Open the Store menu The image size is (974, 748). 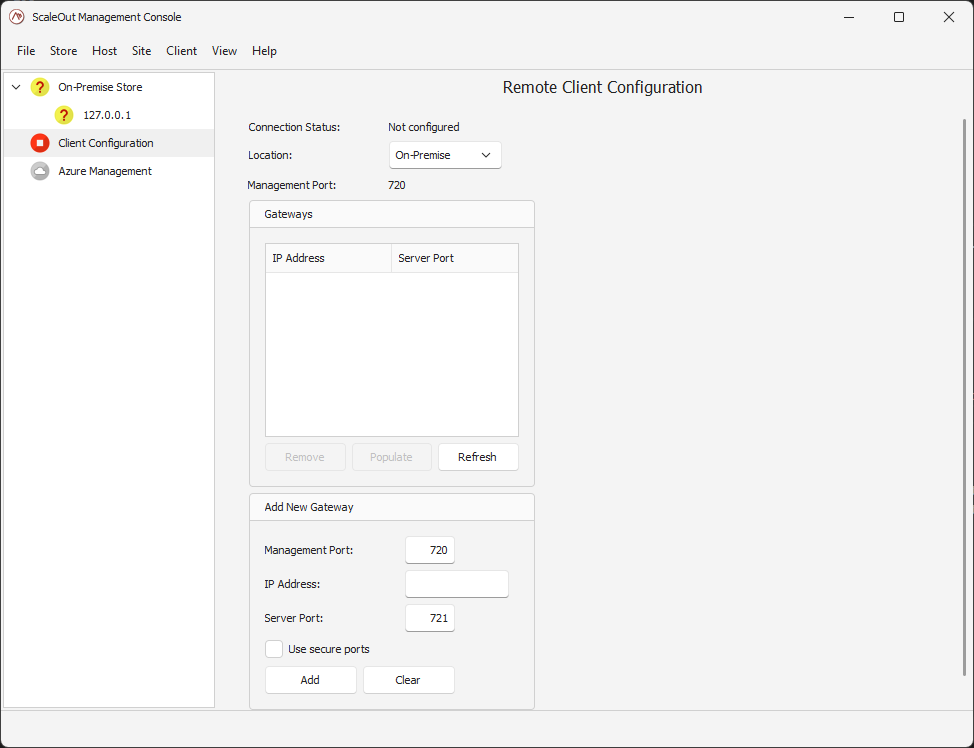[x=63, y=51]
